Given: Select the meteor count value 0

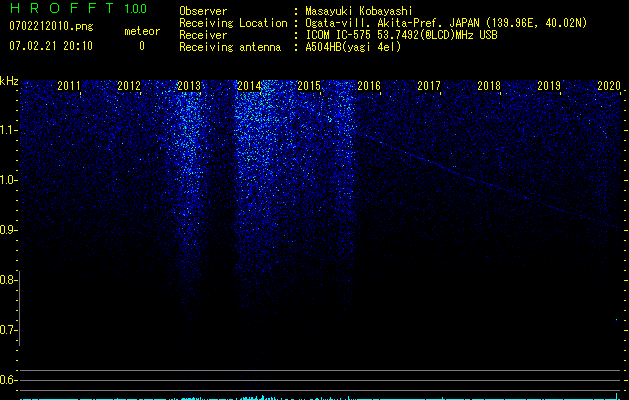Looking at the screenshot, I should coord(142,46).
